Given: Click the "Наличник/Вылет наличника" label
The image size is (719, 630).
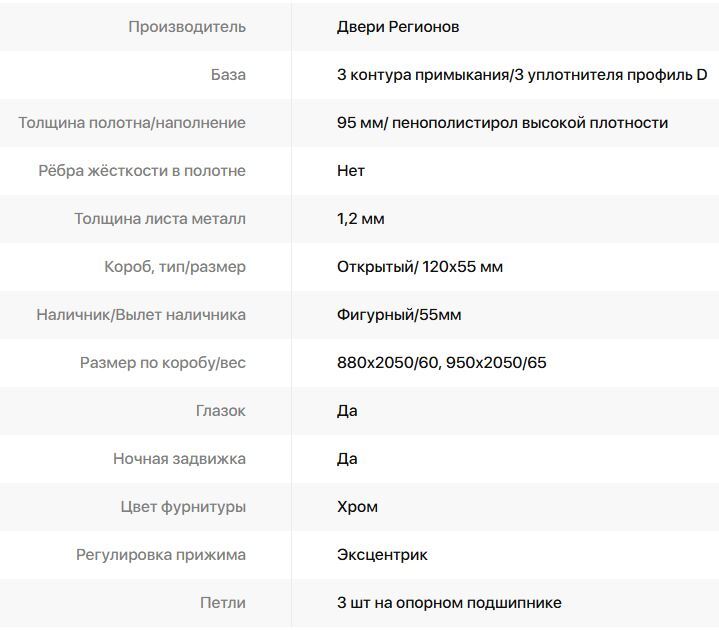Looking at the screenshot, I should click(x=141, y=315).
